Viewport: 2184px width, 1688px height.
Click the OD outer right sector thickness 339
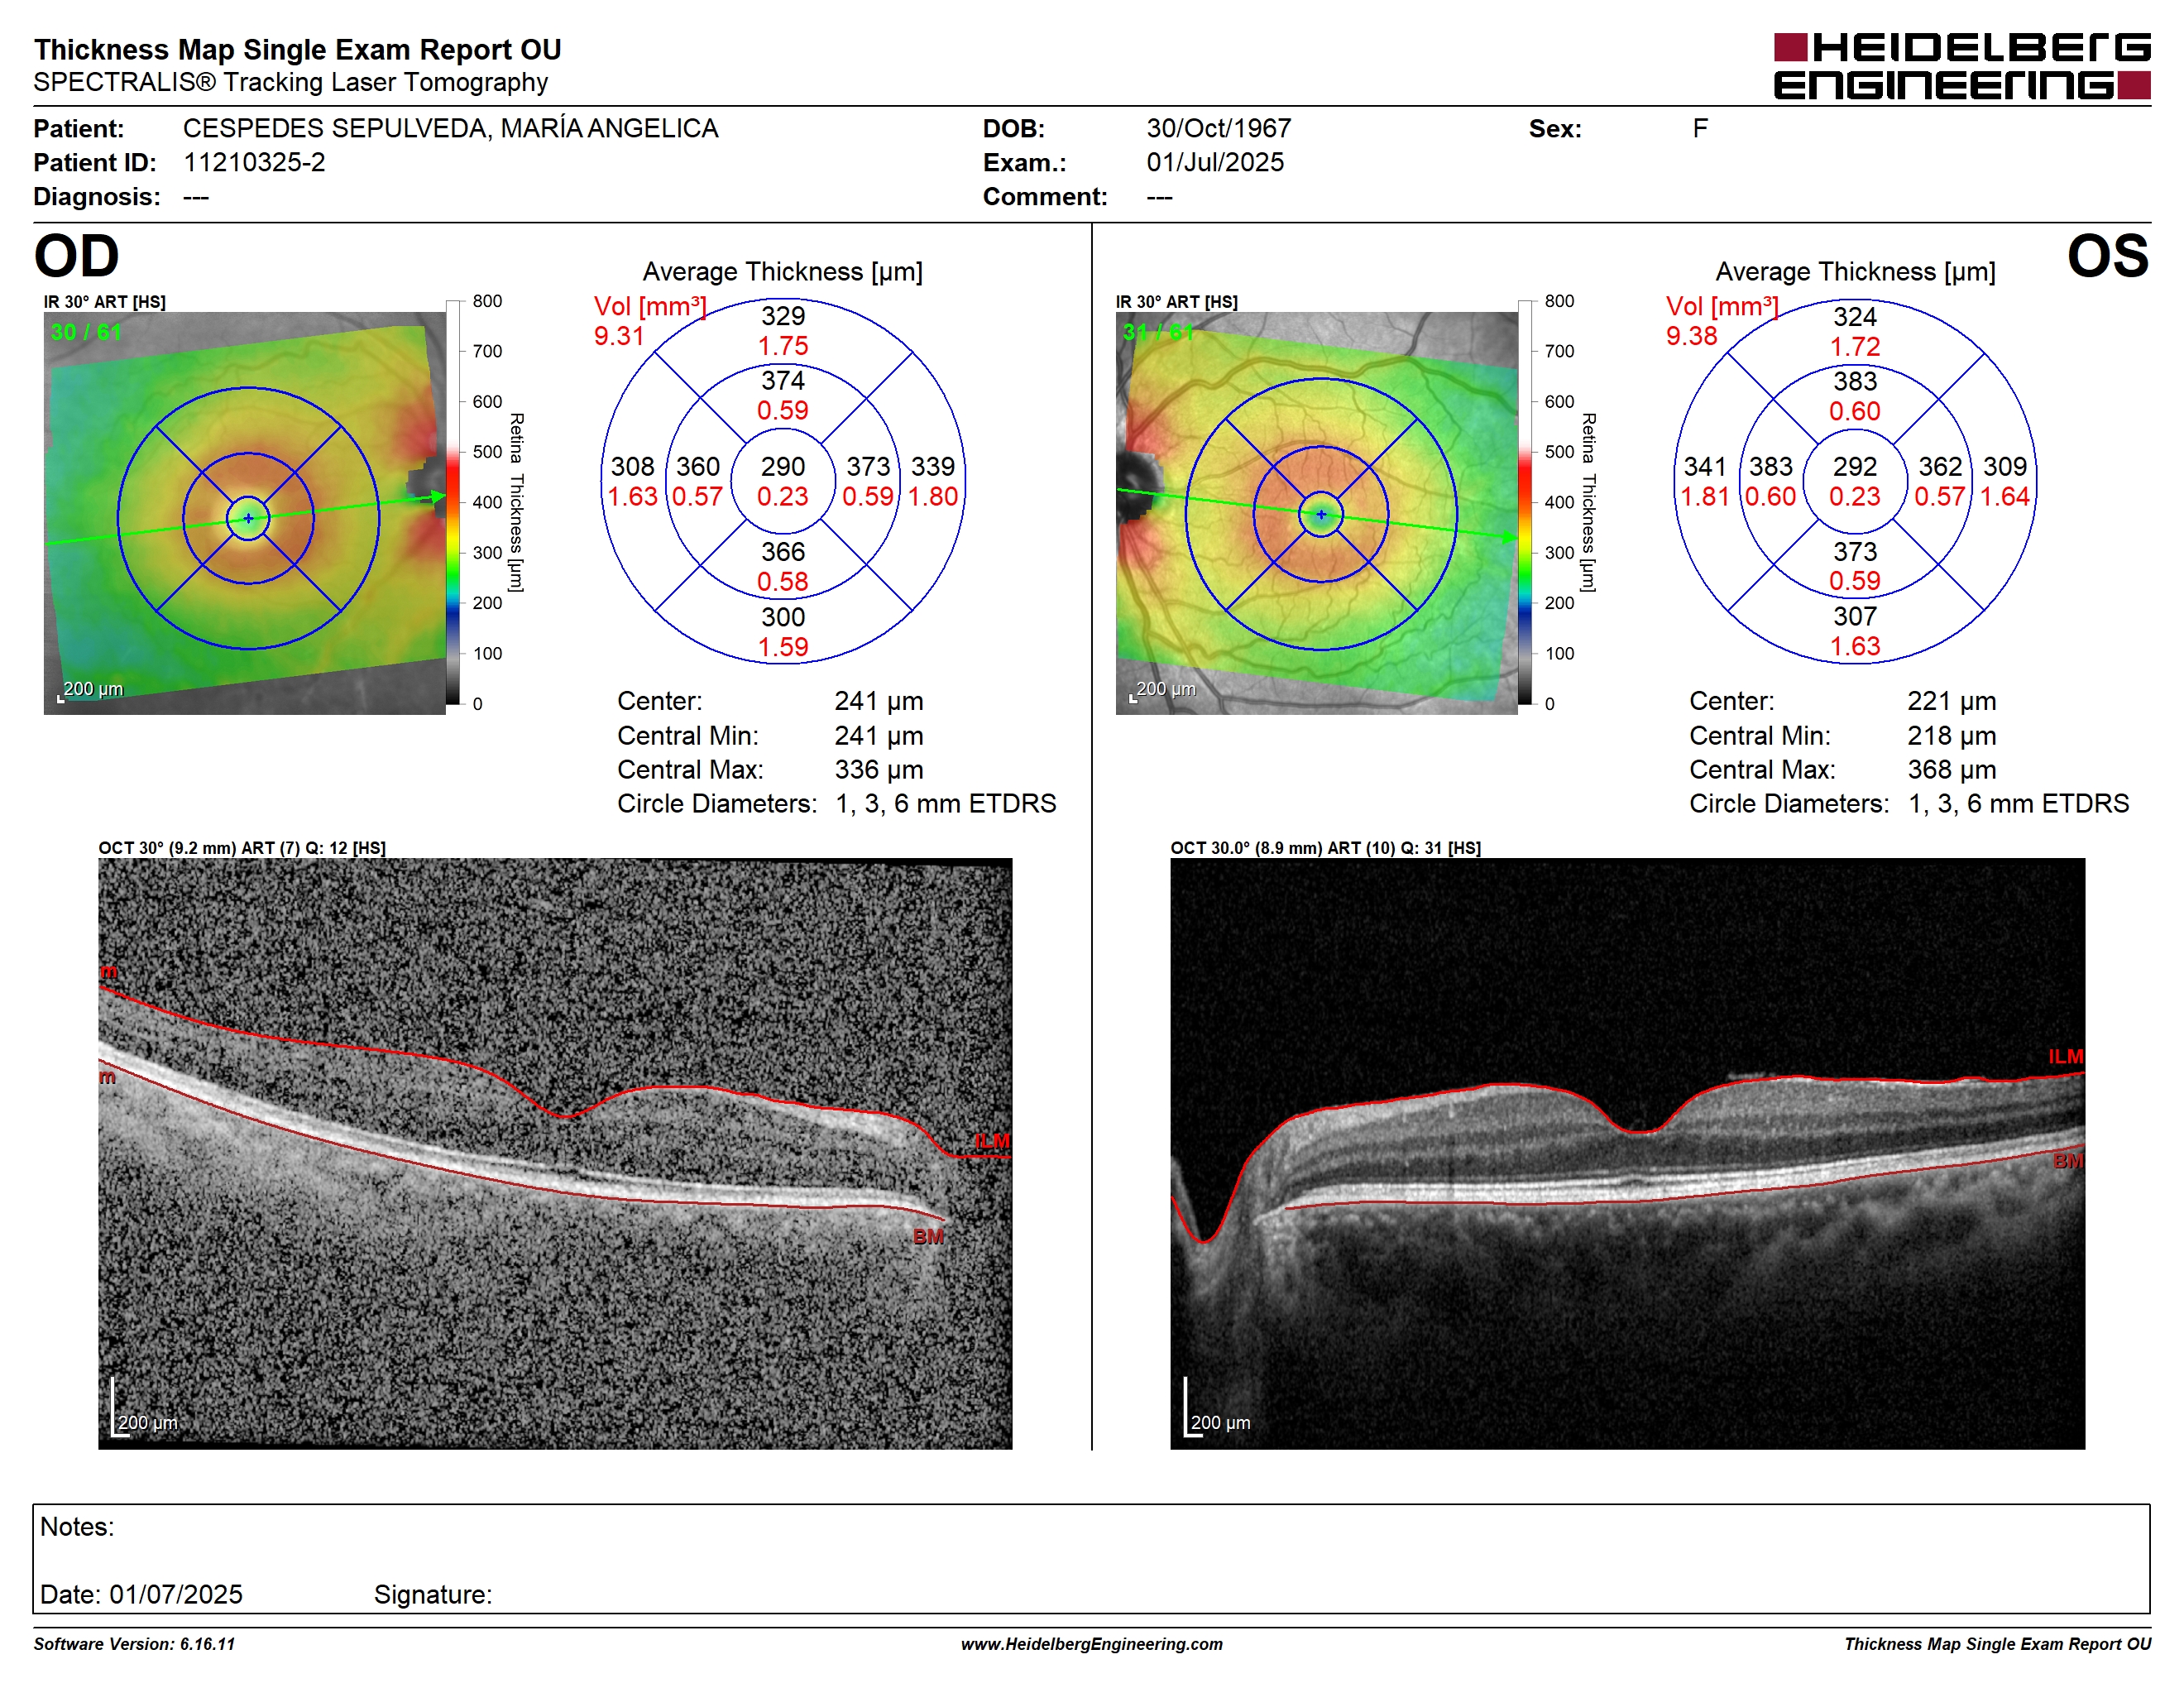[x=932, y=466]
